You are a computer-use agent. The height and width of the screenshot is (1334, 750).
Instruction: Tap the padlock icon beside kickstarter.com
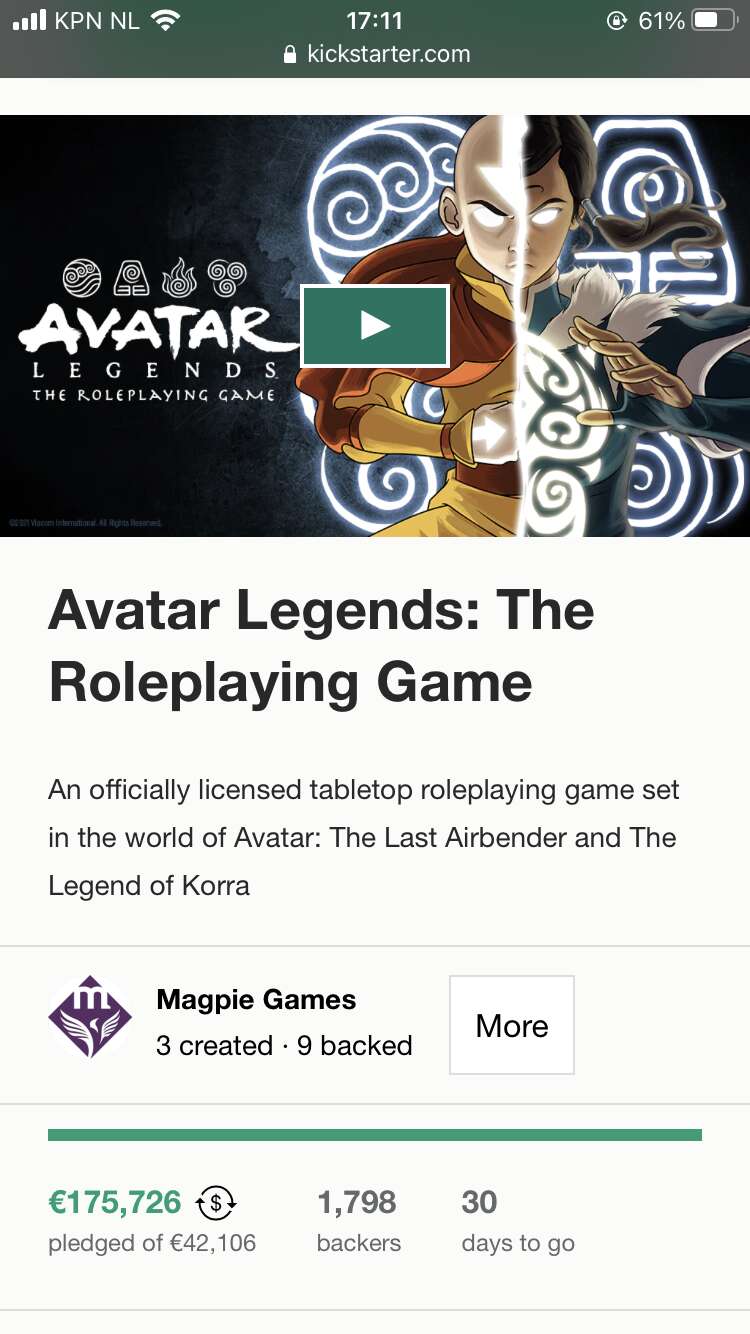click(x=291, y=54)
